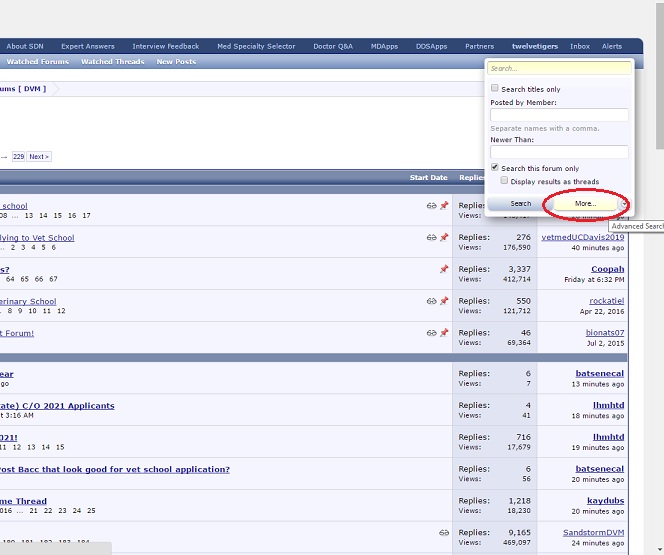Click watched glasses icon in SandstormDVM row

pos(444,533)
